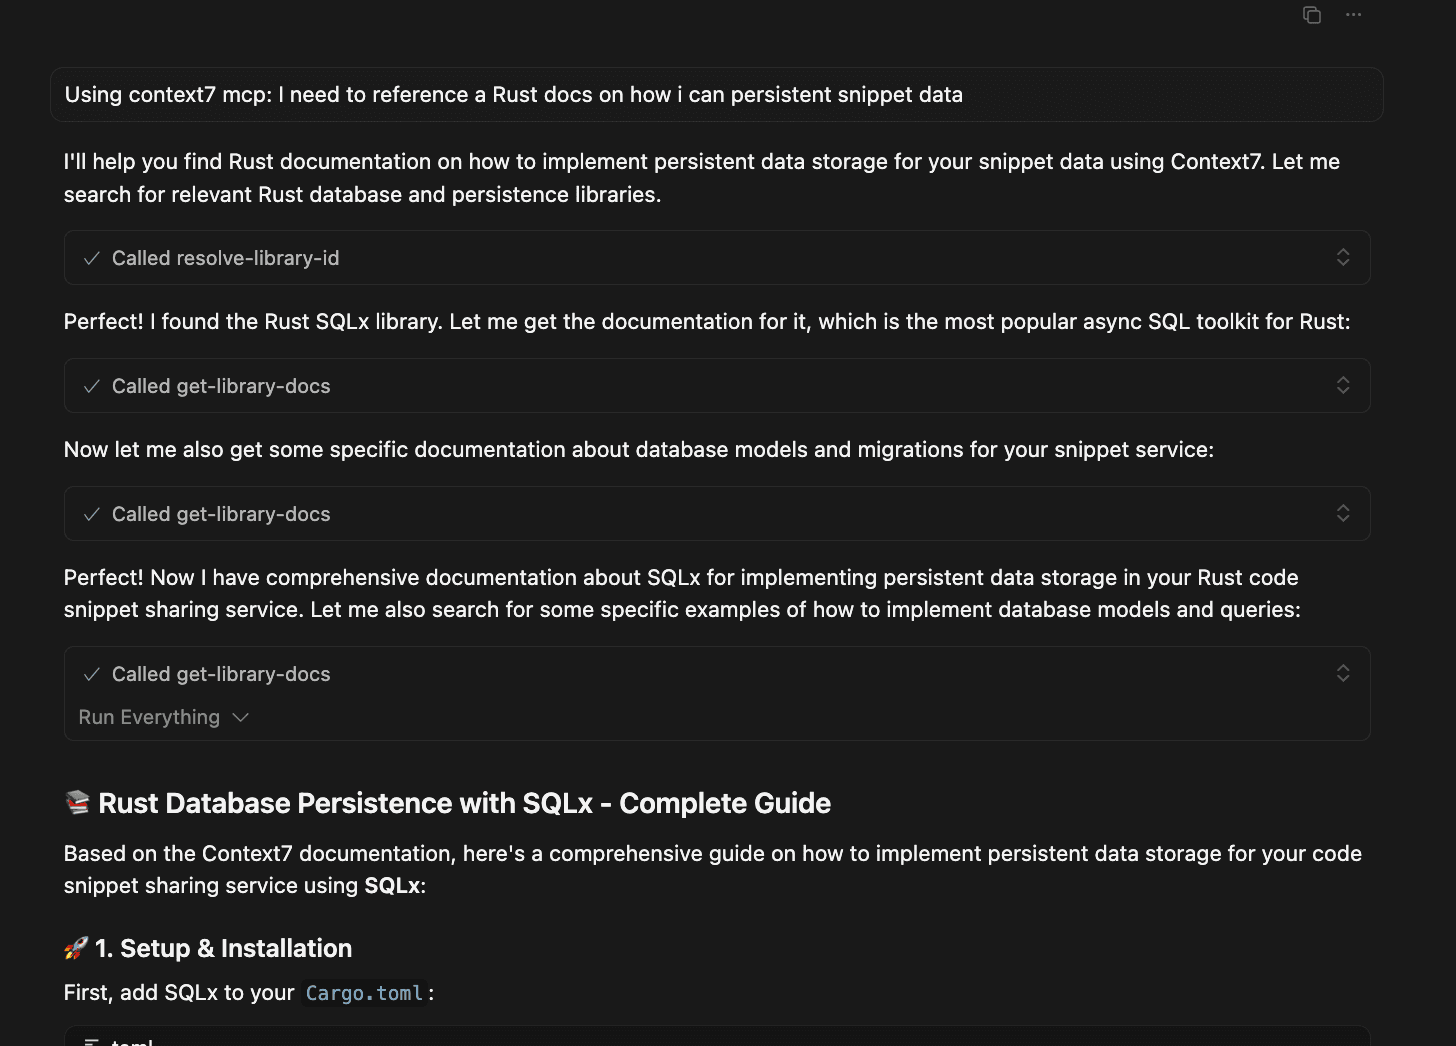The width and height of the screenshot is (1456, 1046).
Task: Click the checkmark on the second get-library-docs call
Action: point(91,513)
